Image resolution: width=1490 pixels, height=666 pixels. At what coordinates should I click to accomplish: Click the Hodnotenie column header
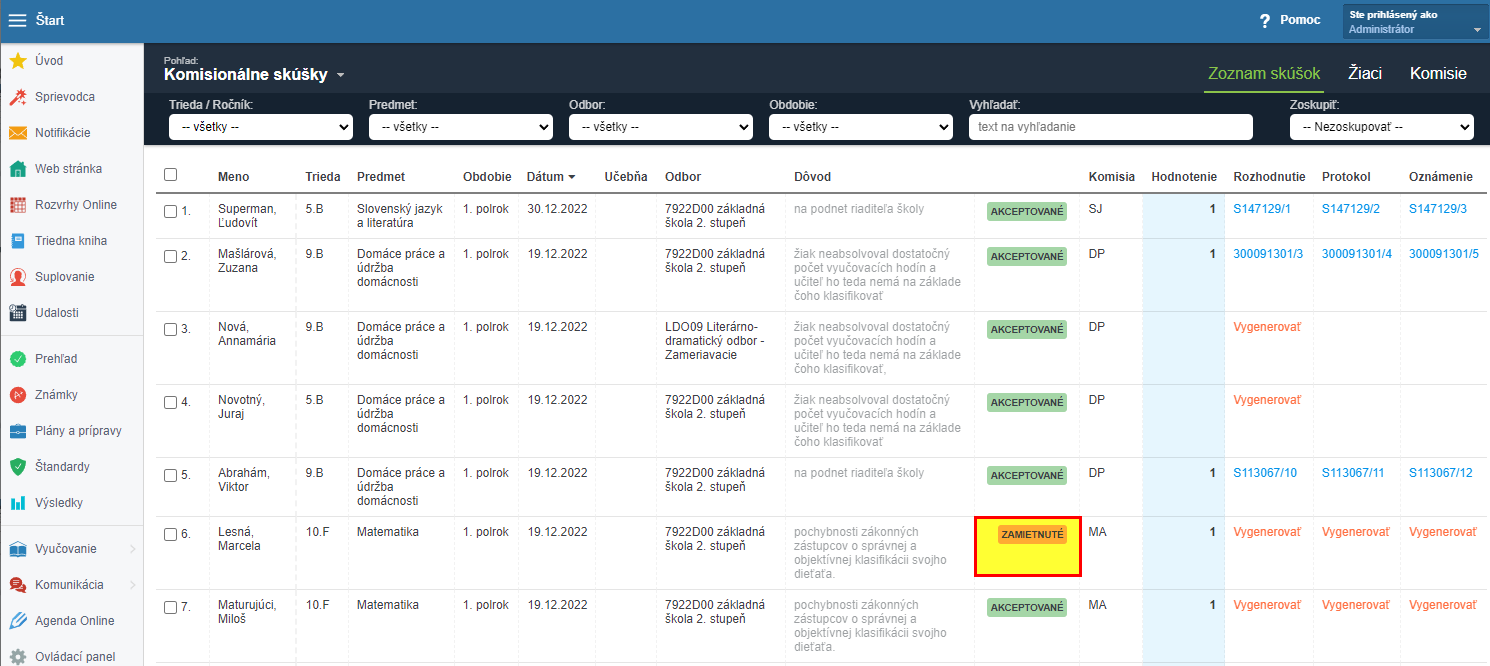coord(1184,177)
